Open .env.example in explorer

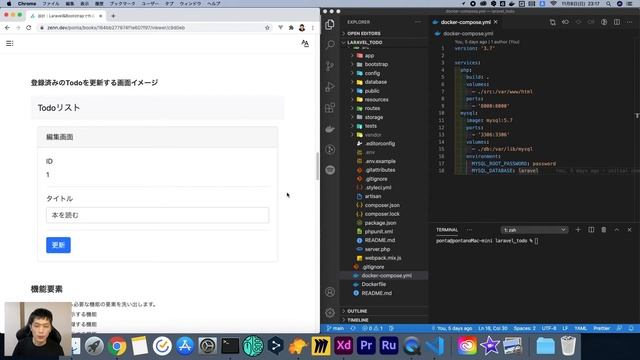click(x=380, y=161)
